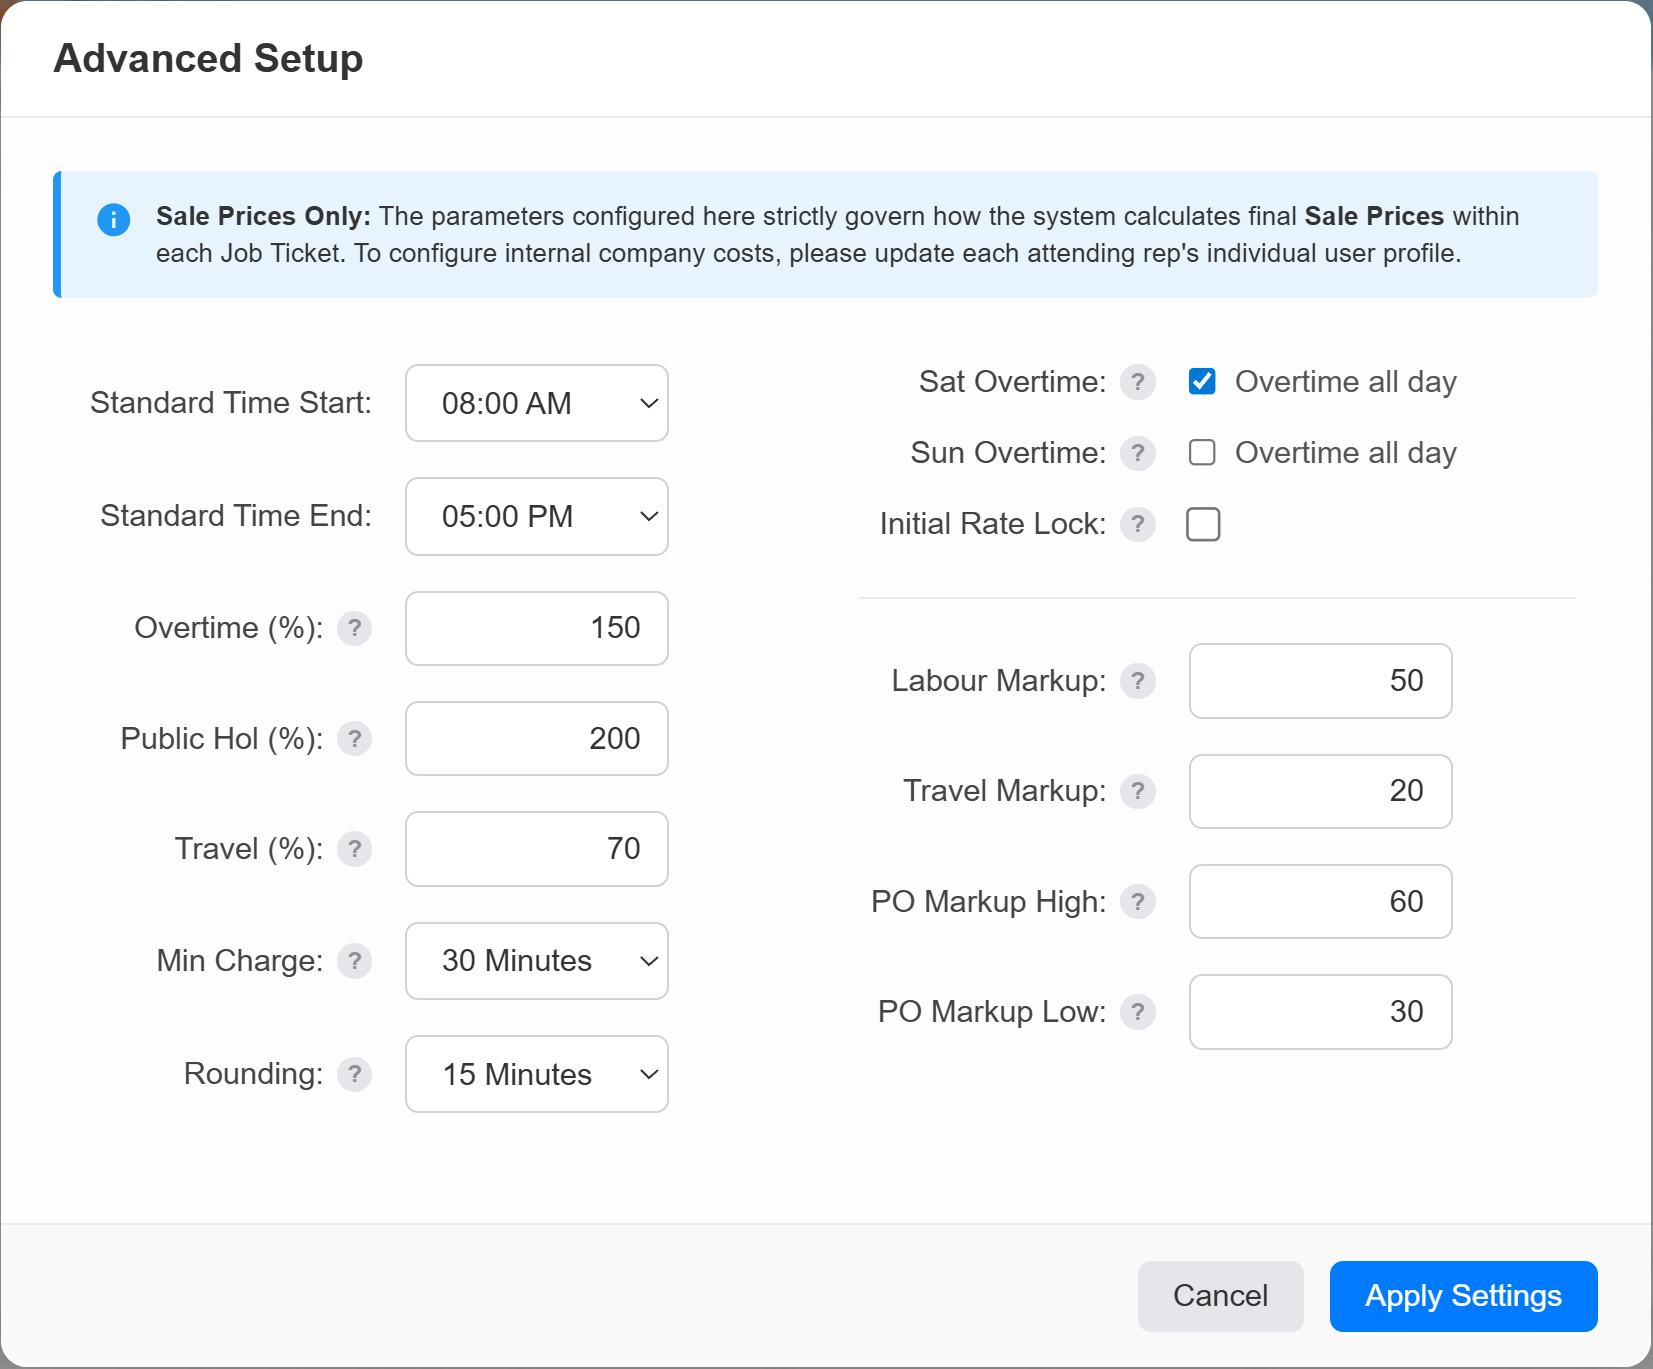Show help for Sat Overtime

click(x=1137, y=382)
